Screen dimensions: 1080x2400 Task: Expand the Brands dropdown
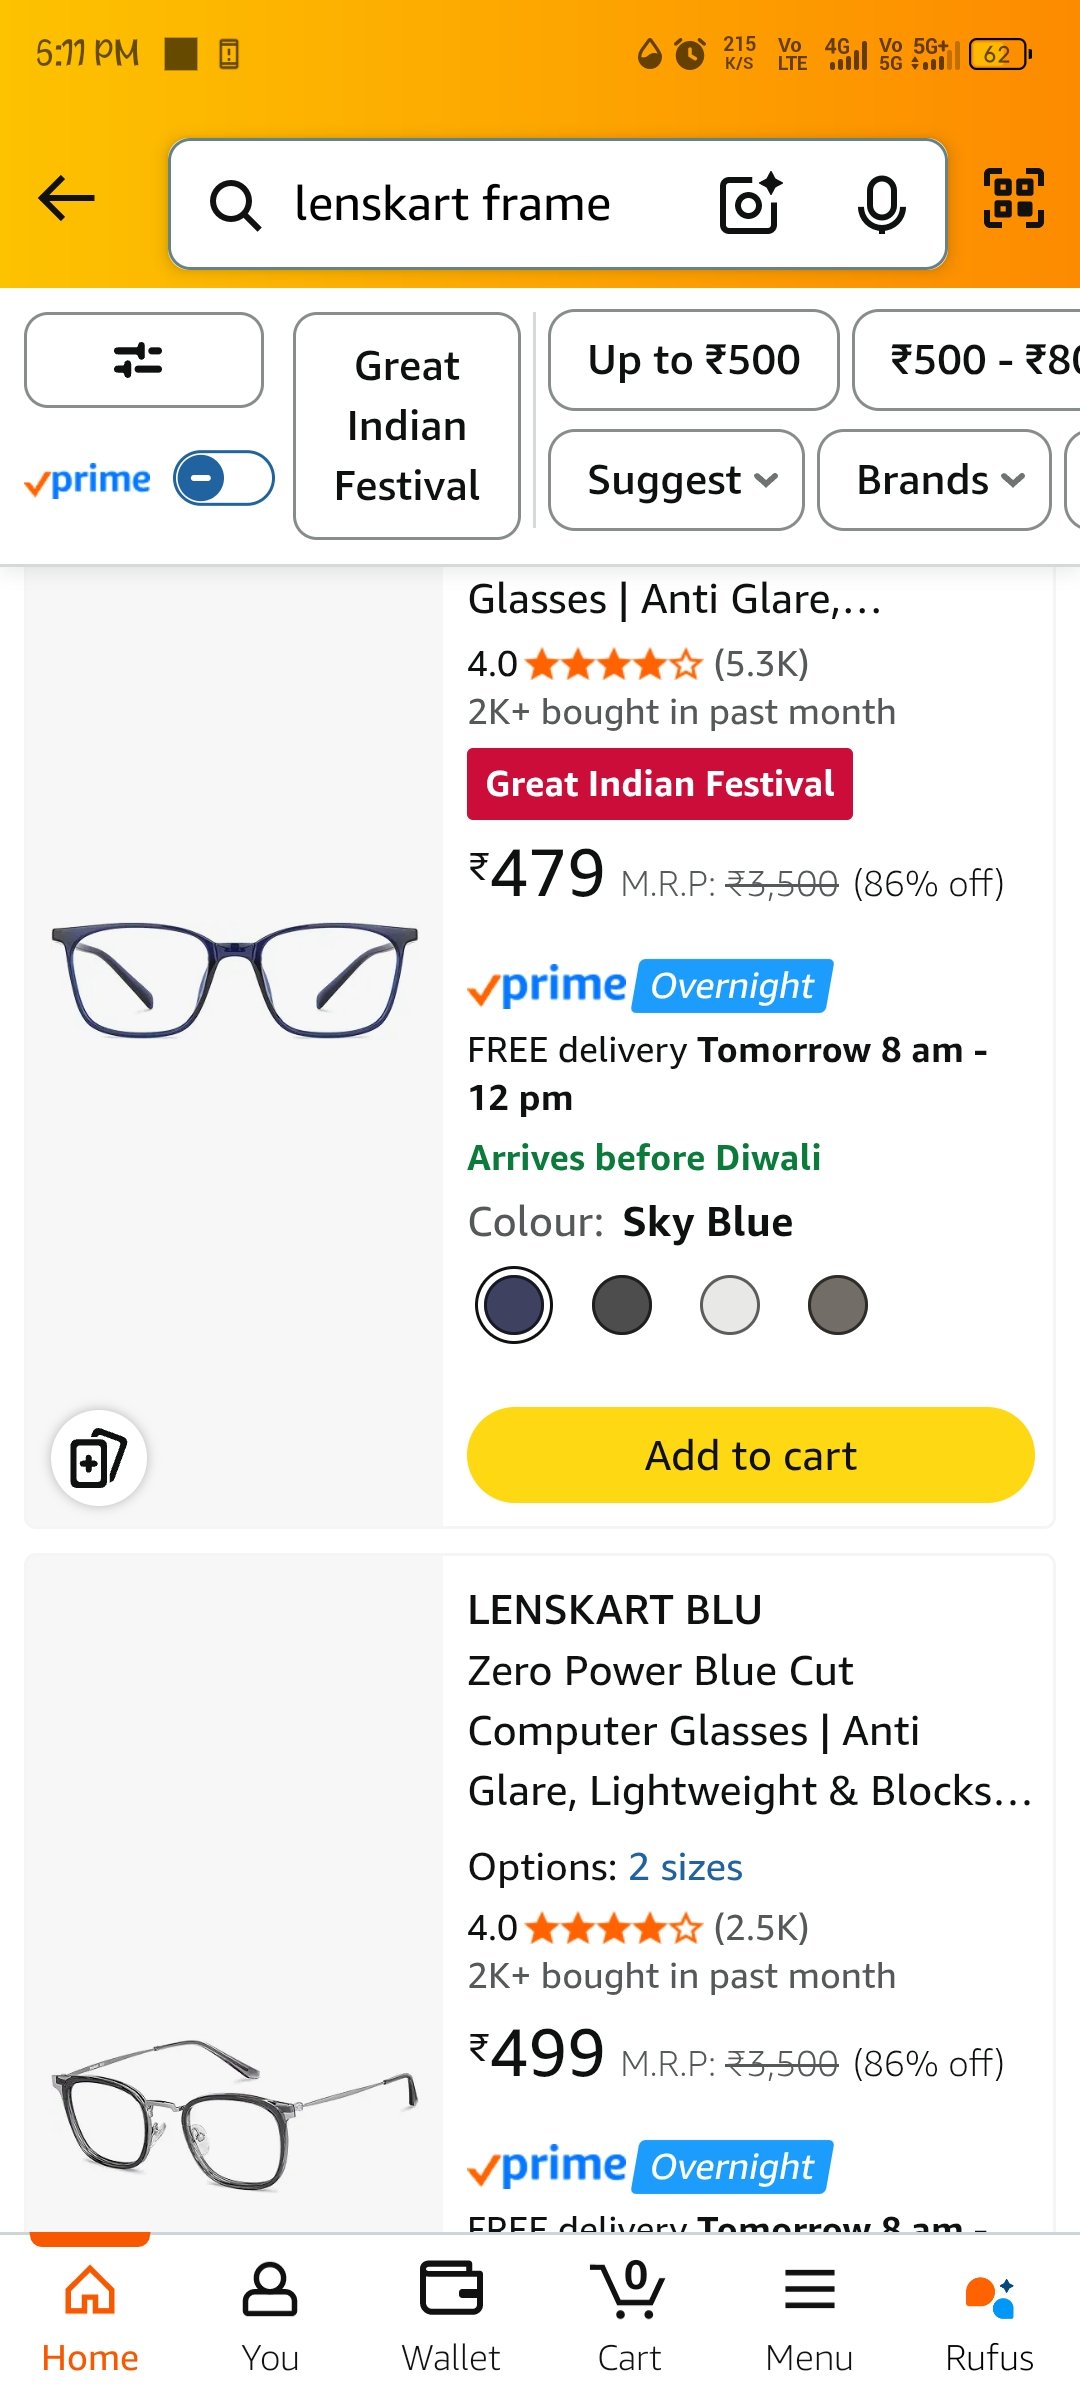click(x=934, y=480)
